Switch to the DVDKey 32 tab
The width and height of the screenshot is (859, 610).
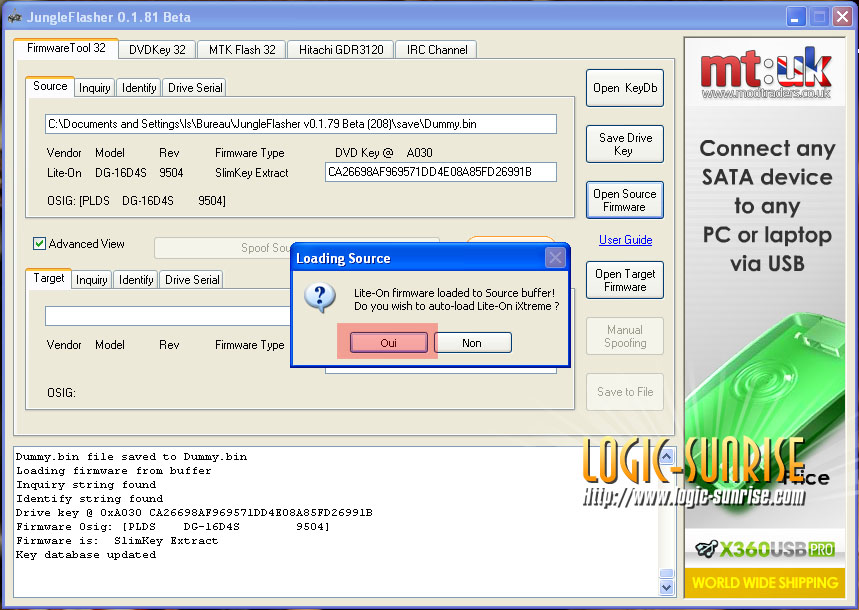(157, 50)
